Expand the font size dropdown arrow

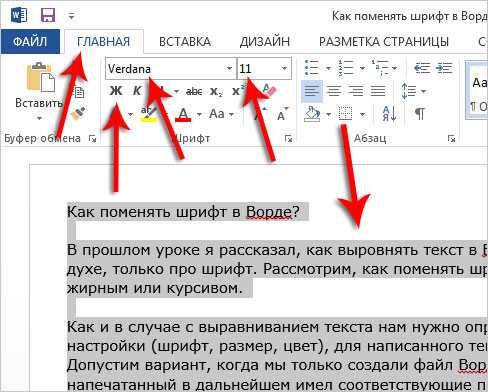point(284,69)
